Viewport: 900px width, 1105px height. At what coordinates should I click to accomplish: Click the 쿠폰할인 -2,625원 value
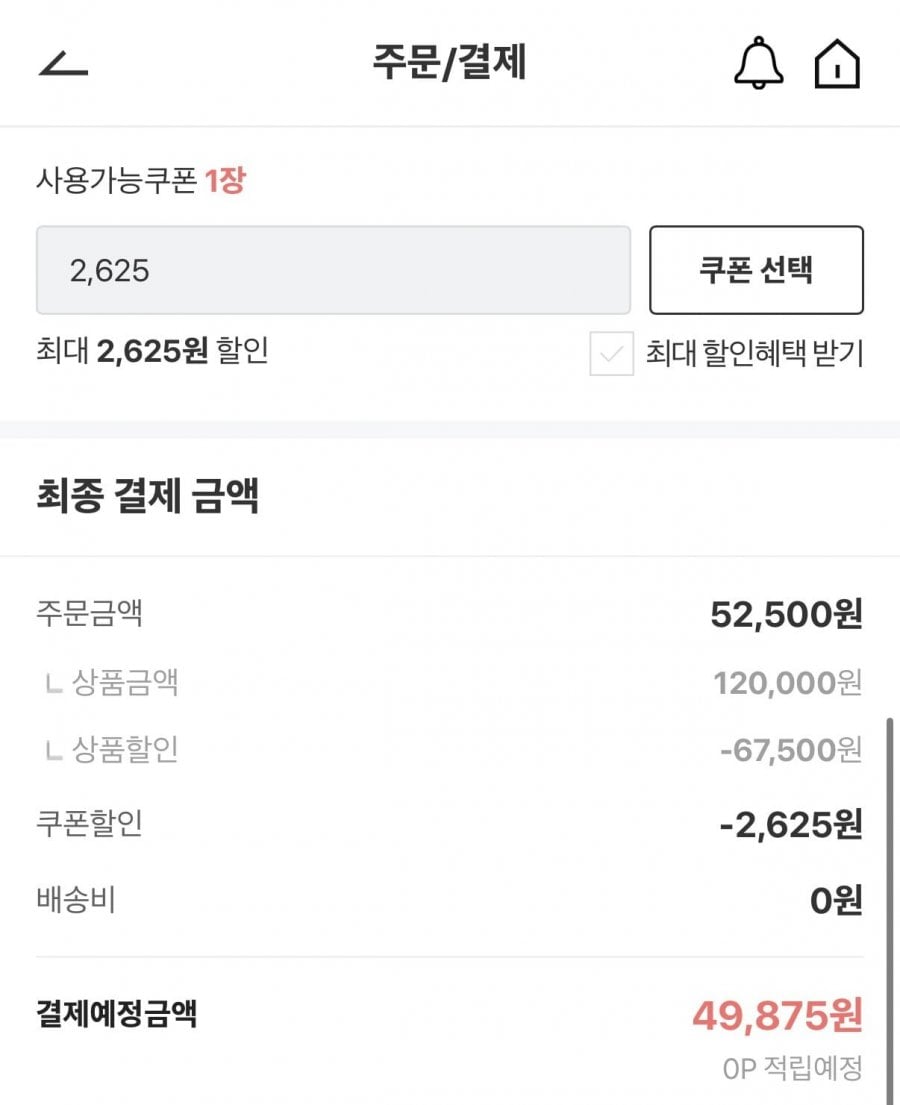790,826
